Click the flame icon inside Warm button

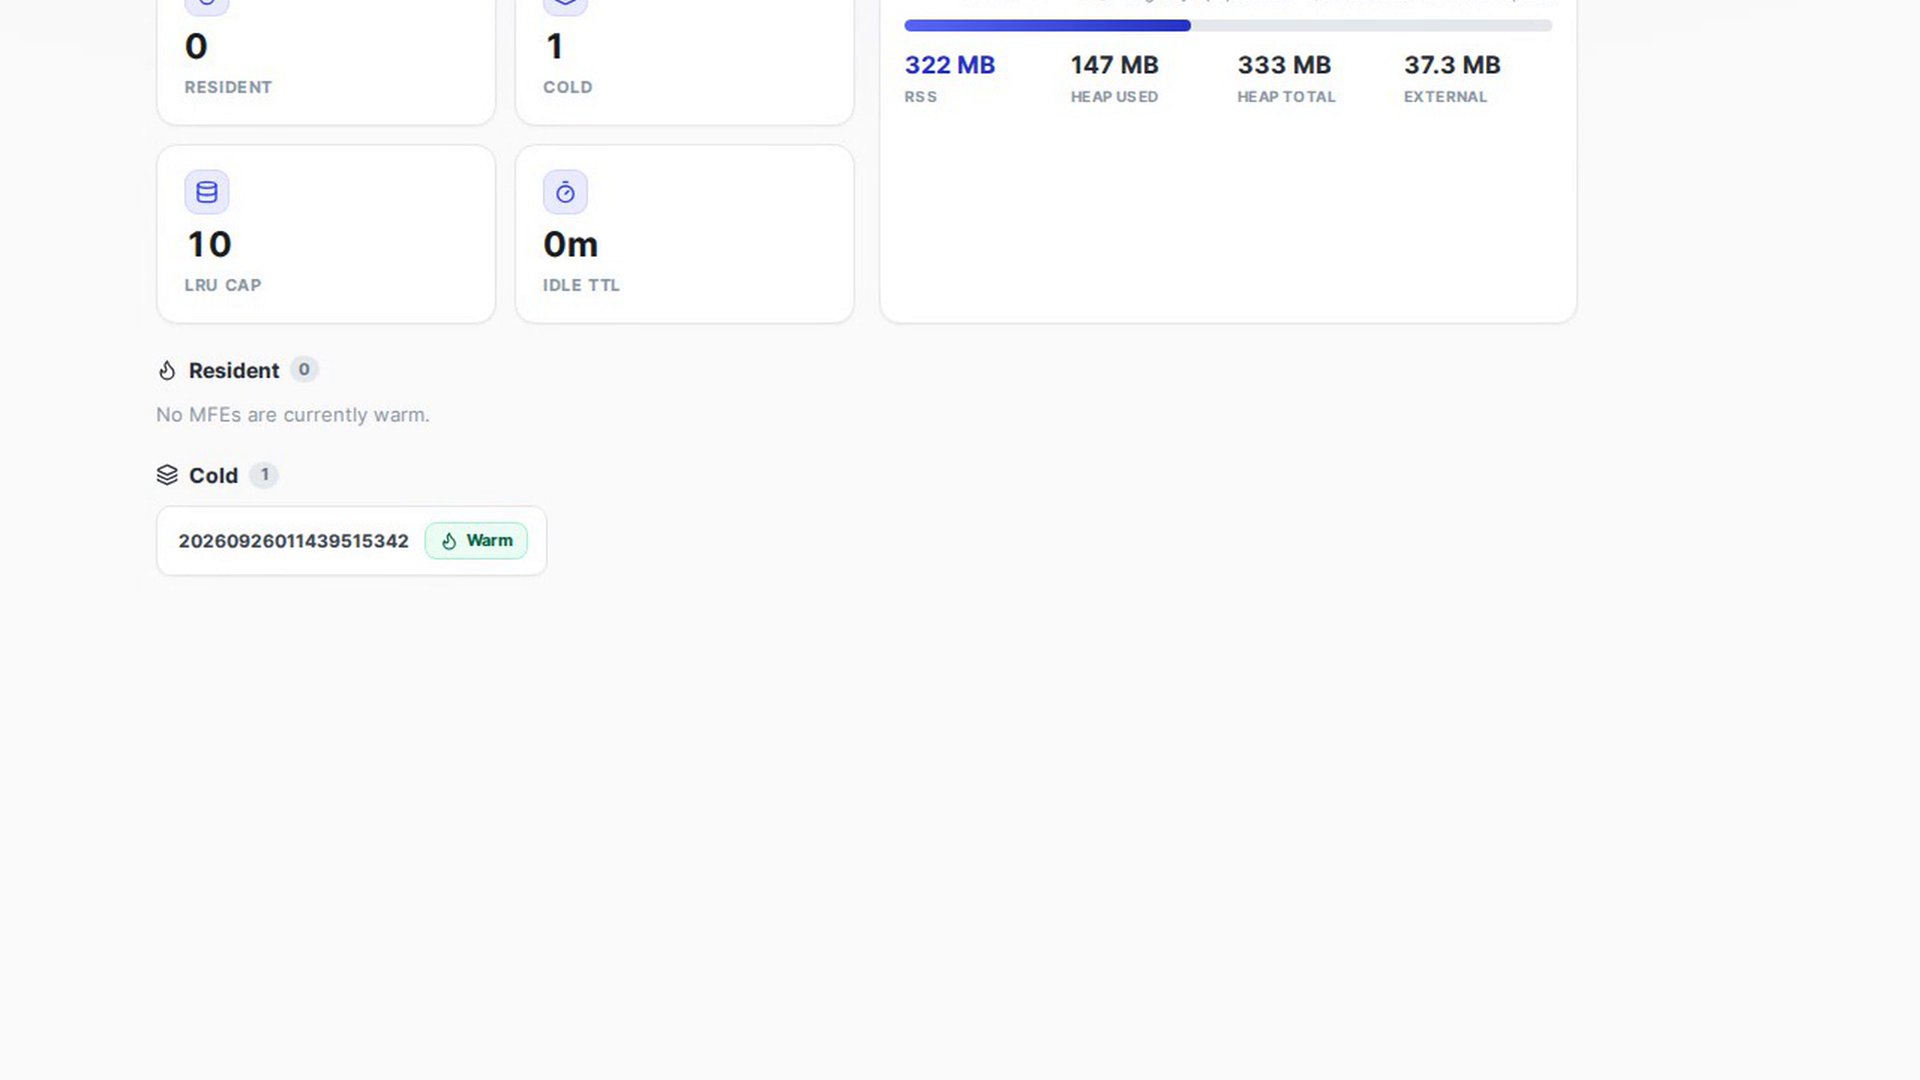click(449, 541)
